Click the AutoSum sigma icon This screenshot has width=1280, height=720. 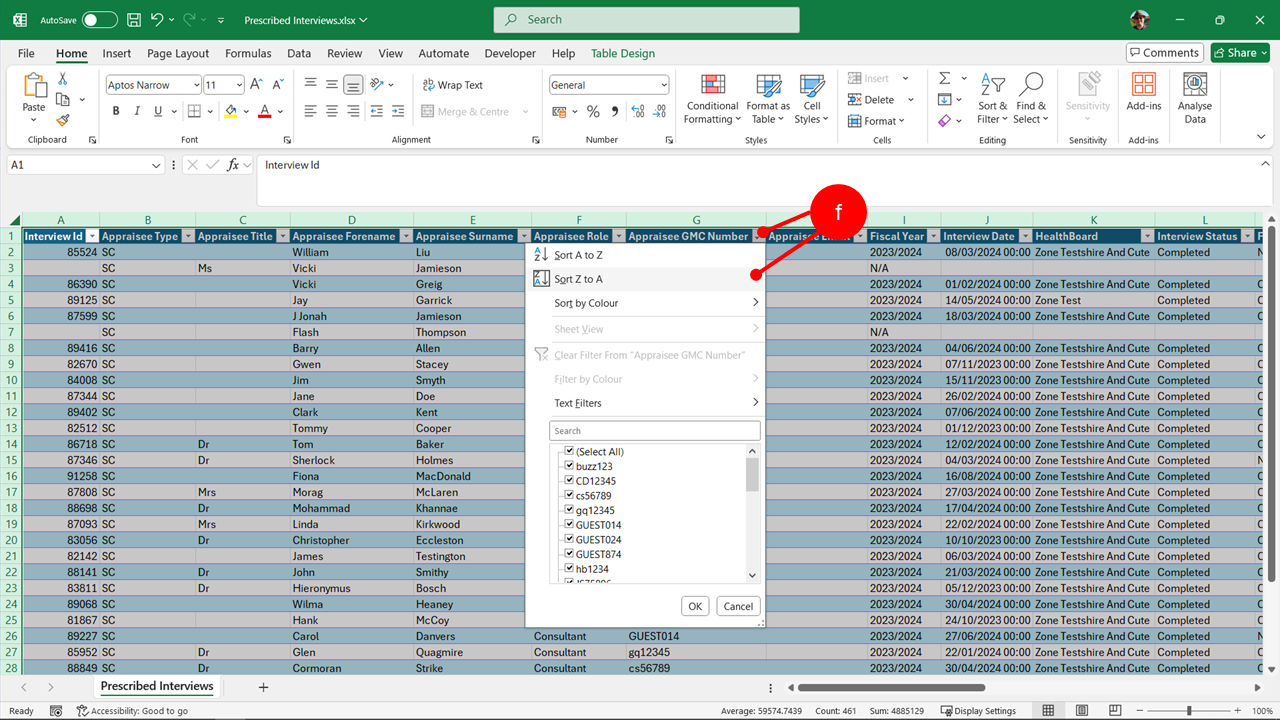click(944, 78)
